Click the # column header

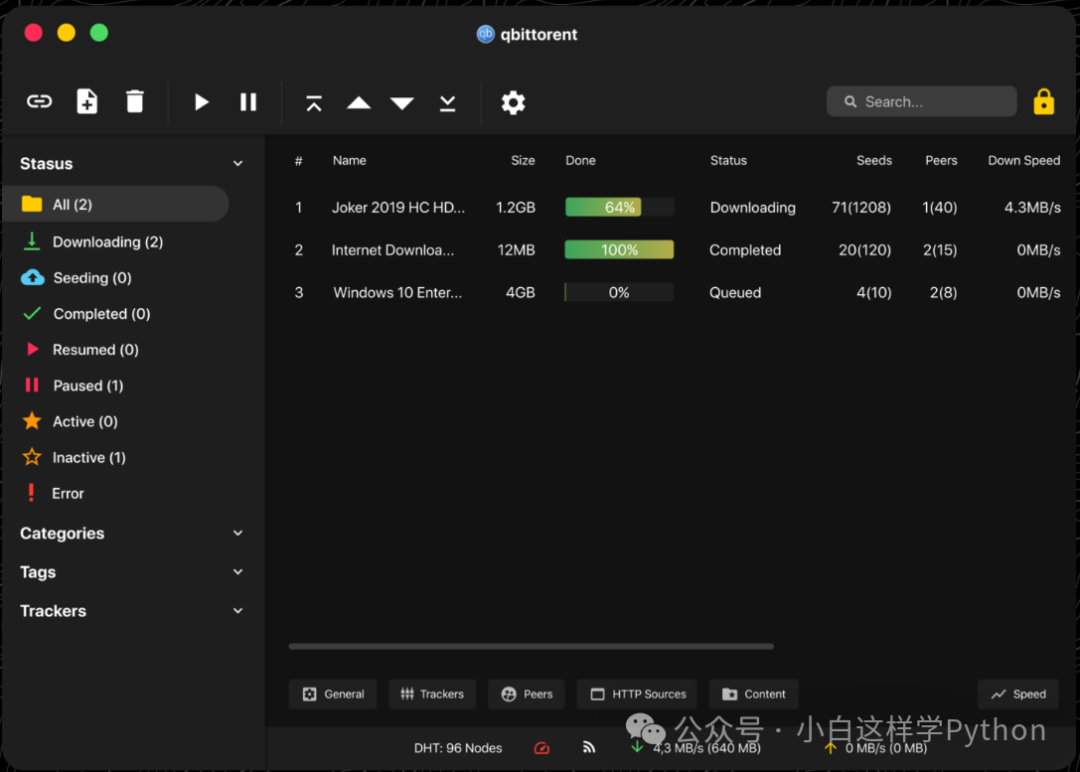[x=298, y=161]
